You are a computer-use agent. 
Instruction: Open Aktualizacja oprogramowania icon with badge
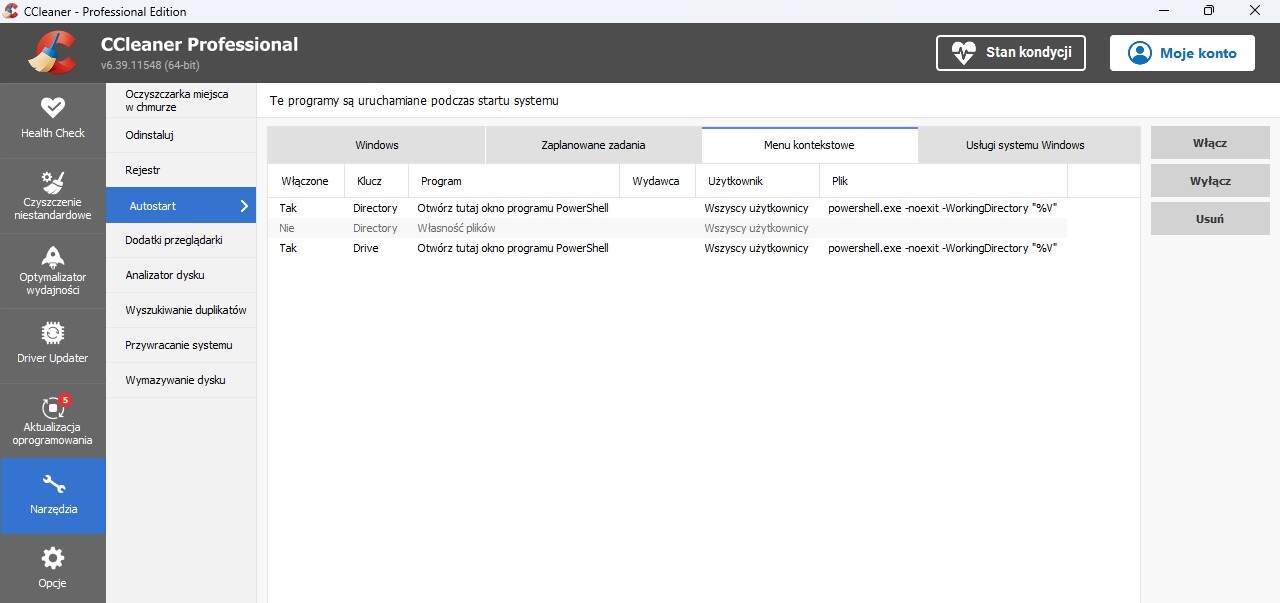55,407
